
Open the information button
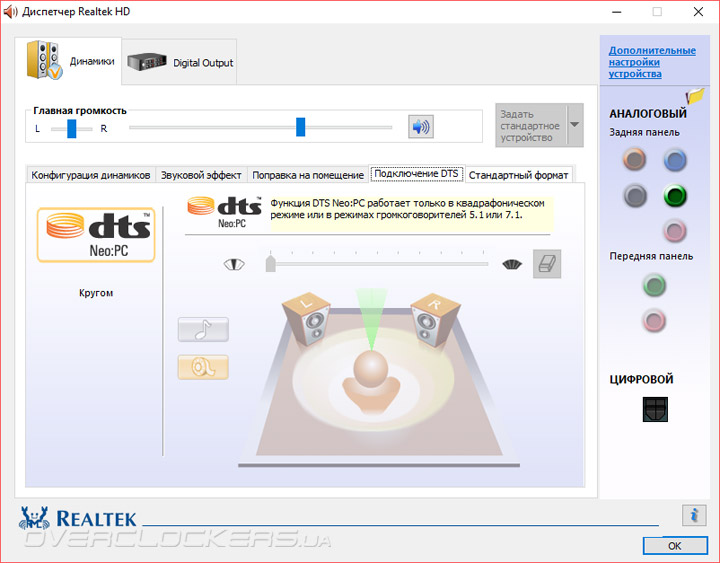(x=694, y=515)
